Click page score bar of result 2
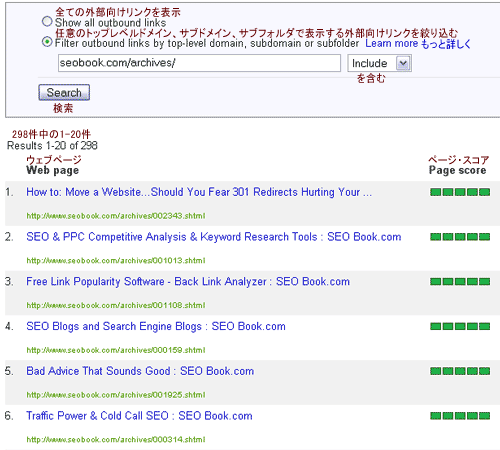This screenshot has width=500, height=450. click(460, 237)
